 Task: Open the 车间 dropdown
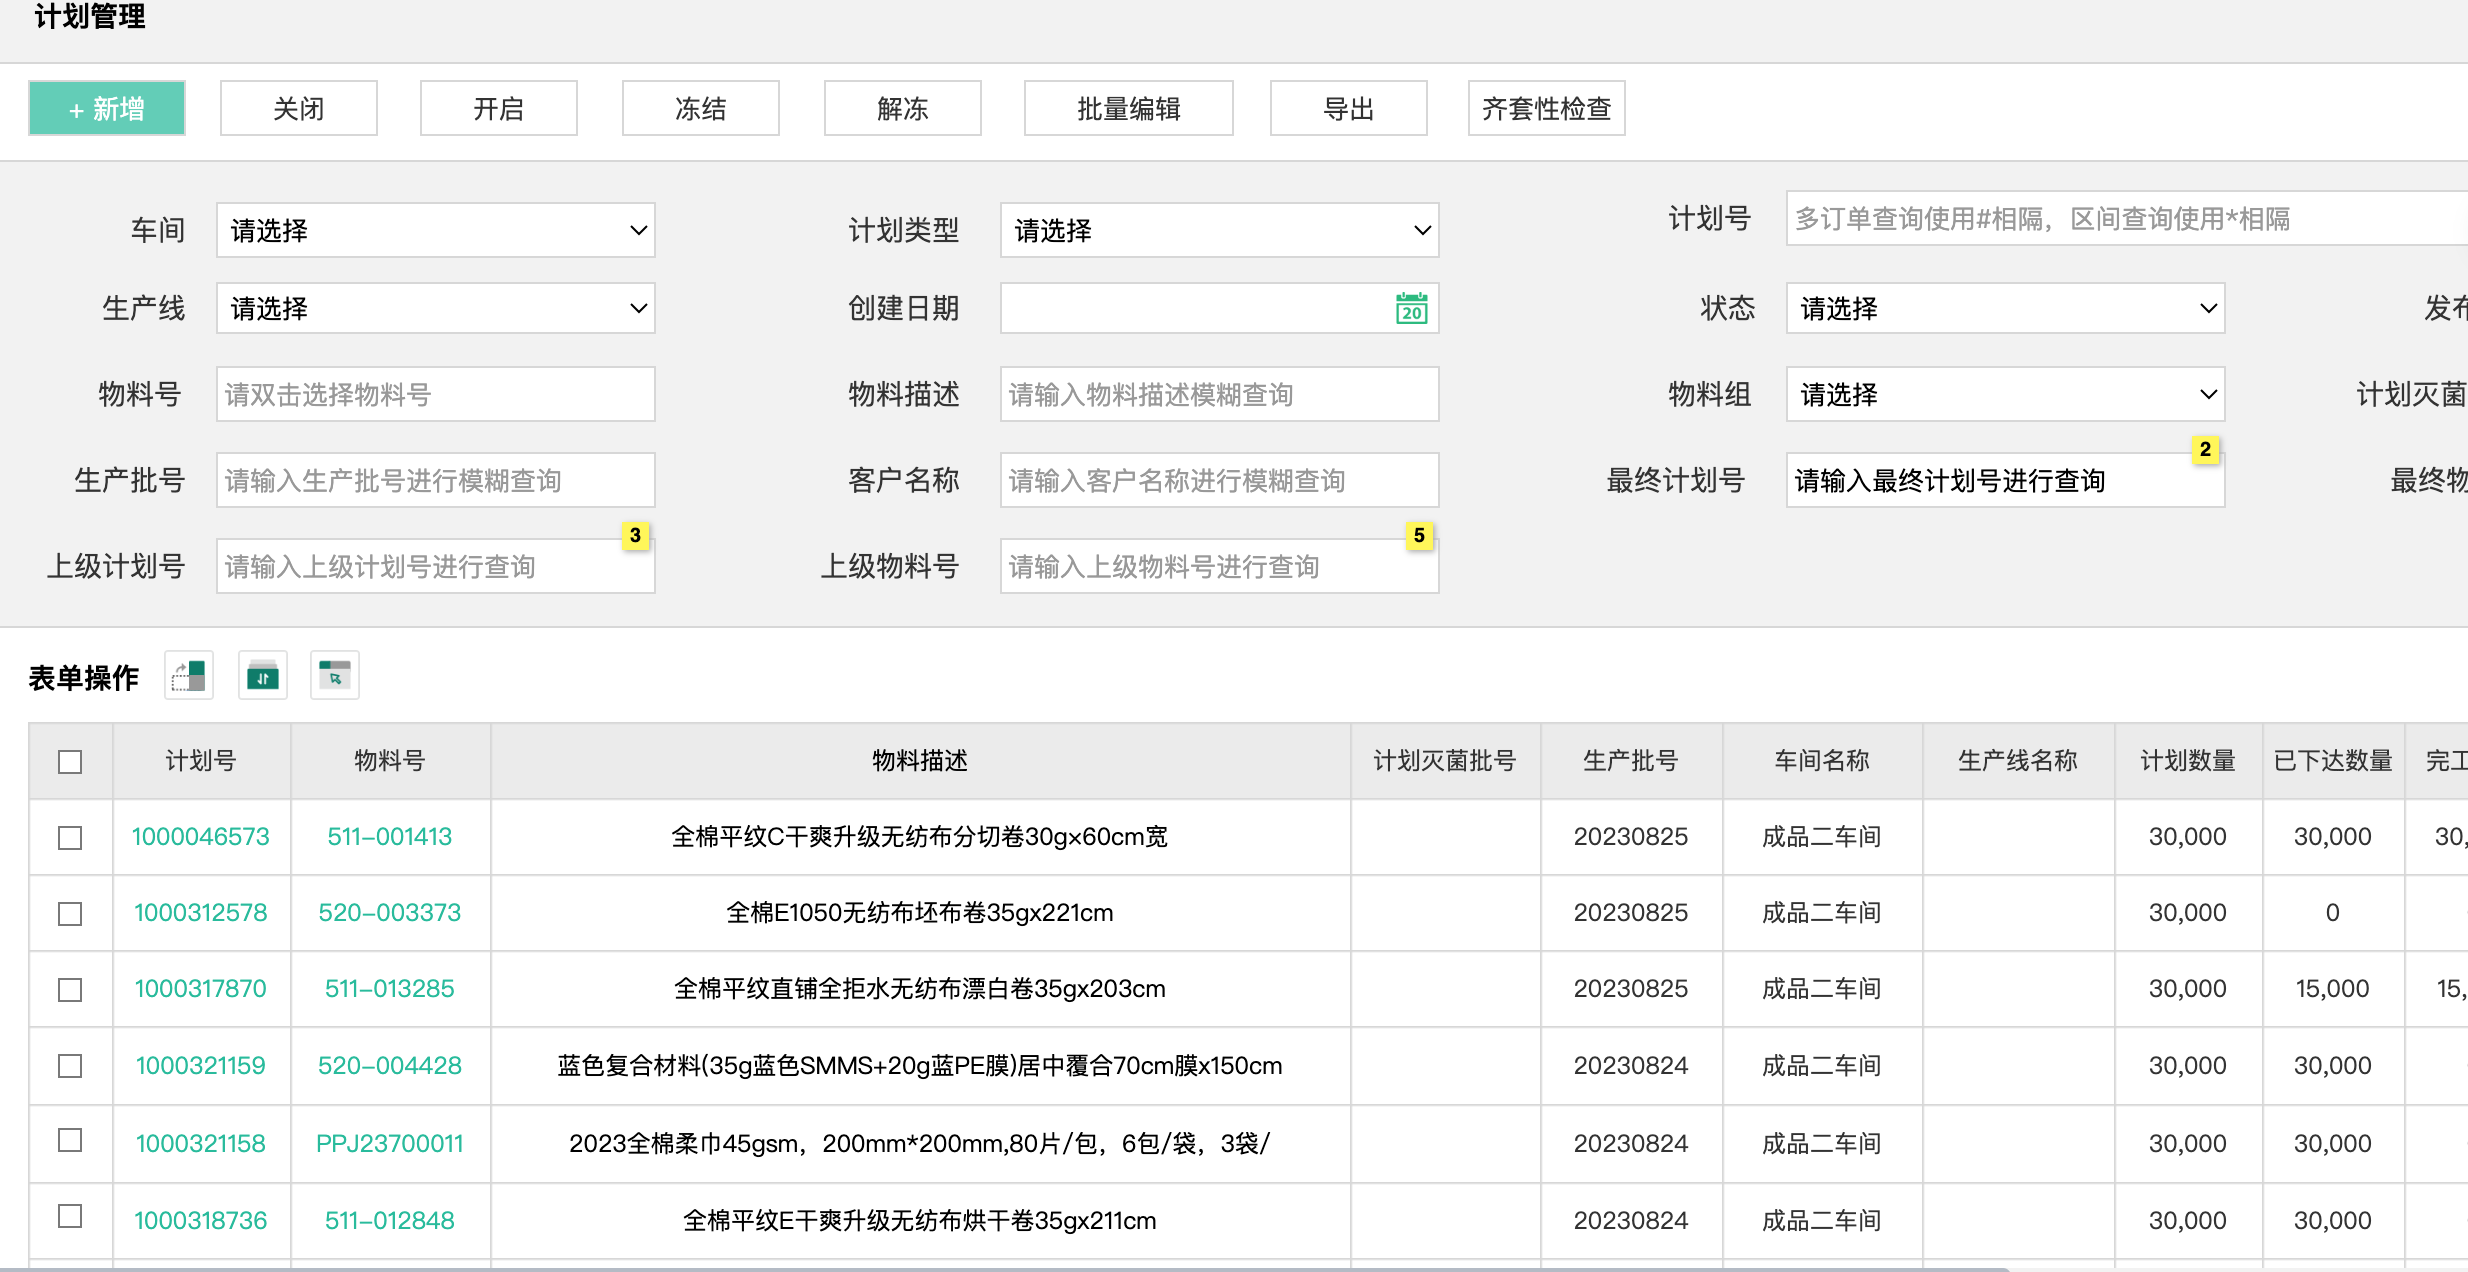436,230
